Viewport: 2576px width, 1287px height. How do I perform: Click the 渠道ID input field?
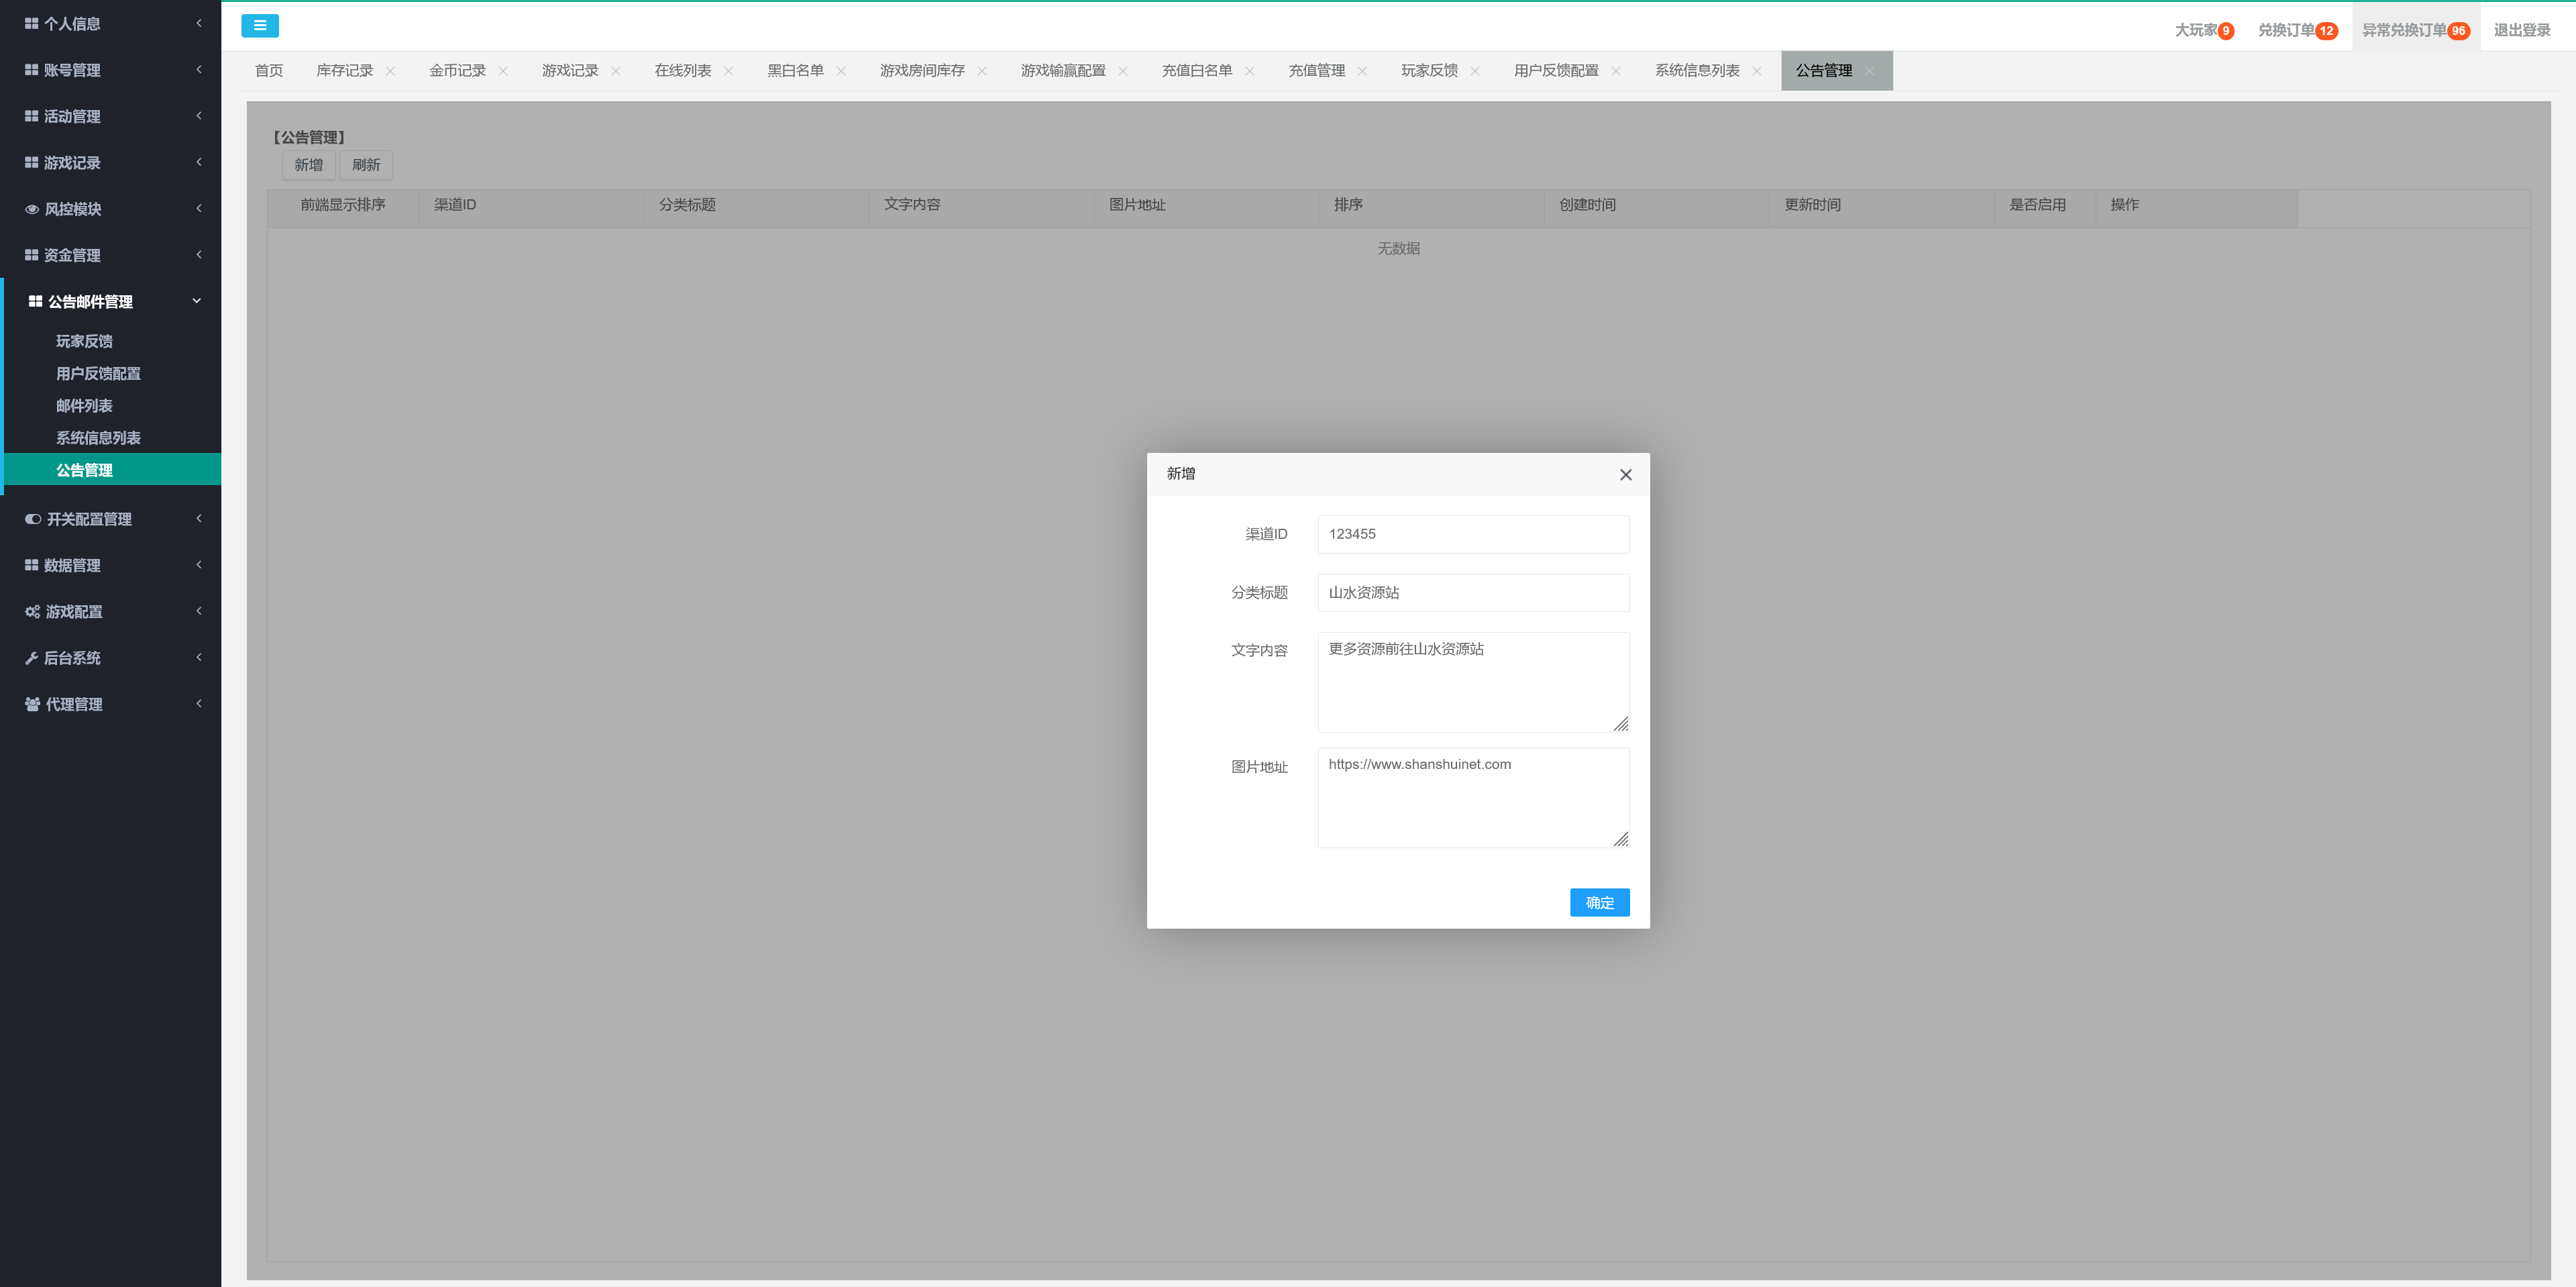point(1472,534)
